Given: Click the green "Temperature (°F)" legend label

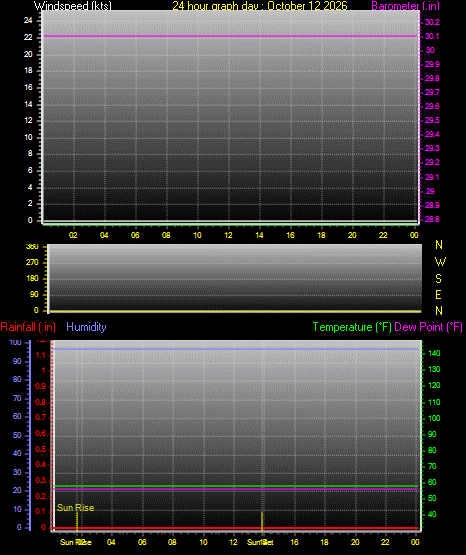Looking at the screenshot, I should (352, 327).
